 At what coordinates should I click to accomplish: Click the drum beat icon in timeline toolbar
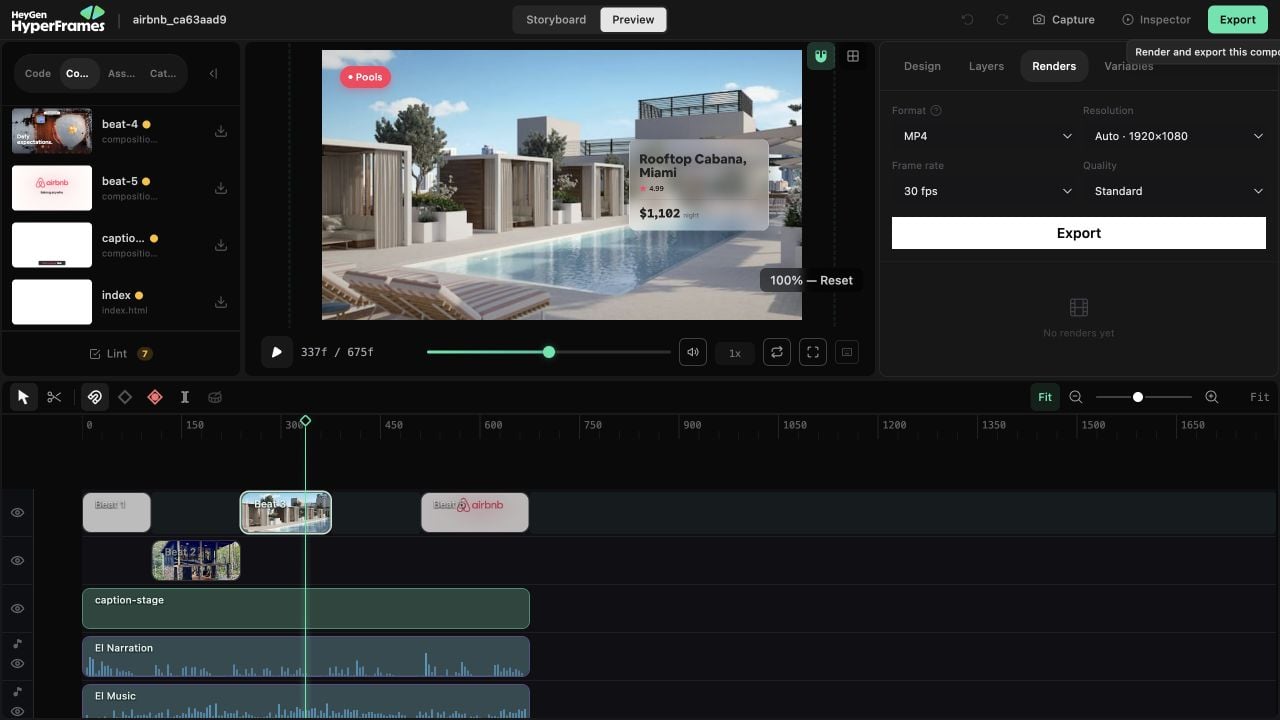215,397
